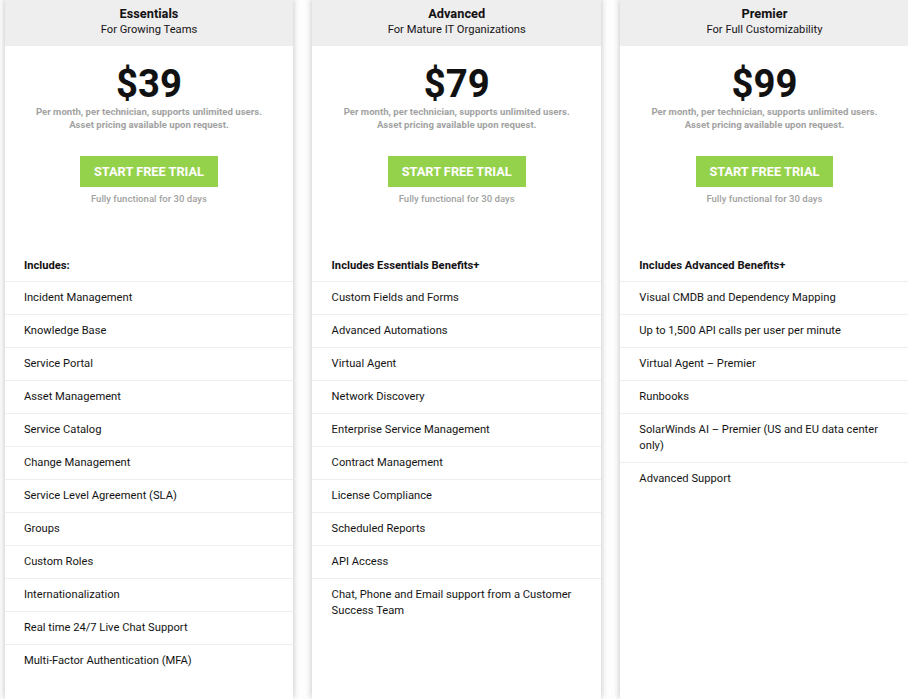Click Virtual Agent in Advanced list
The image size is (908, 699).
[364, 363]
